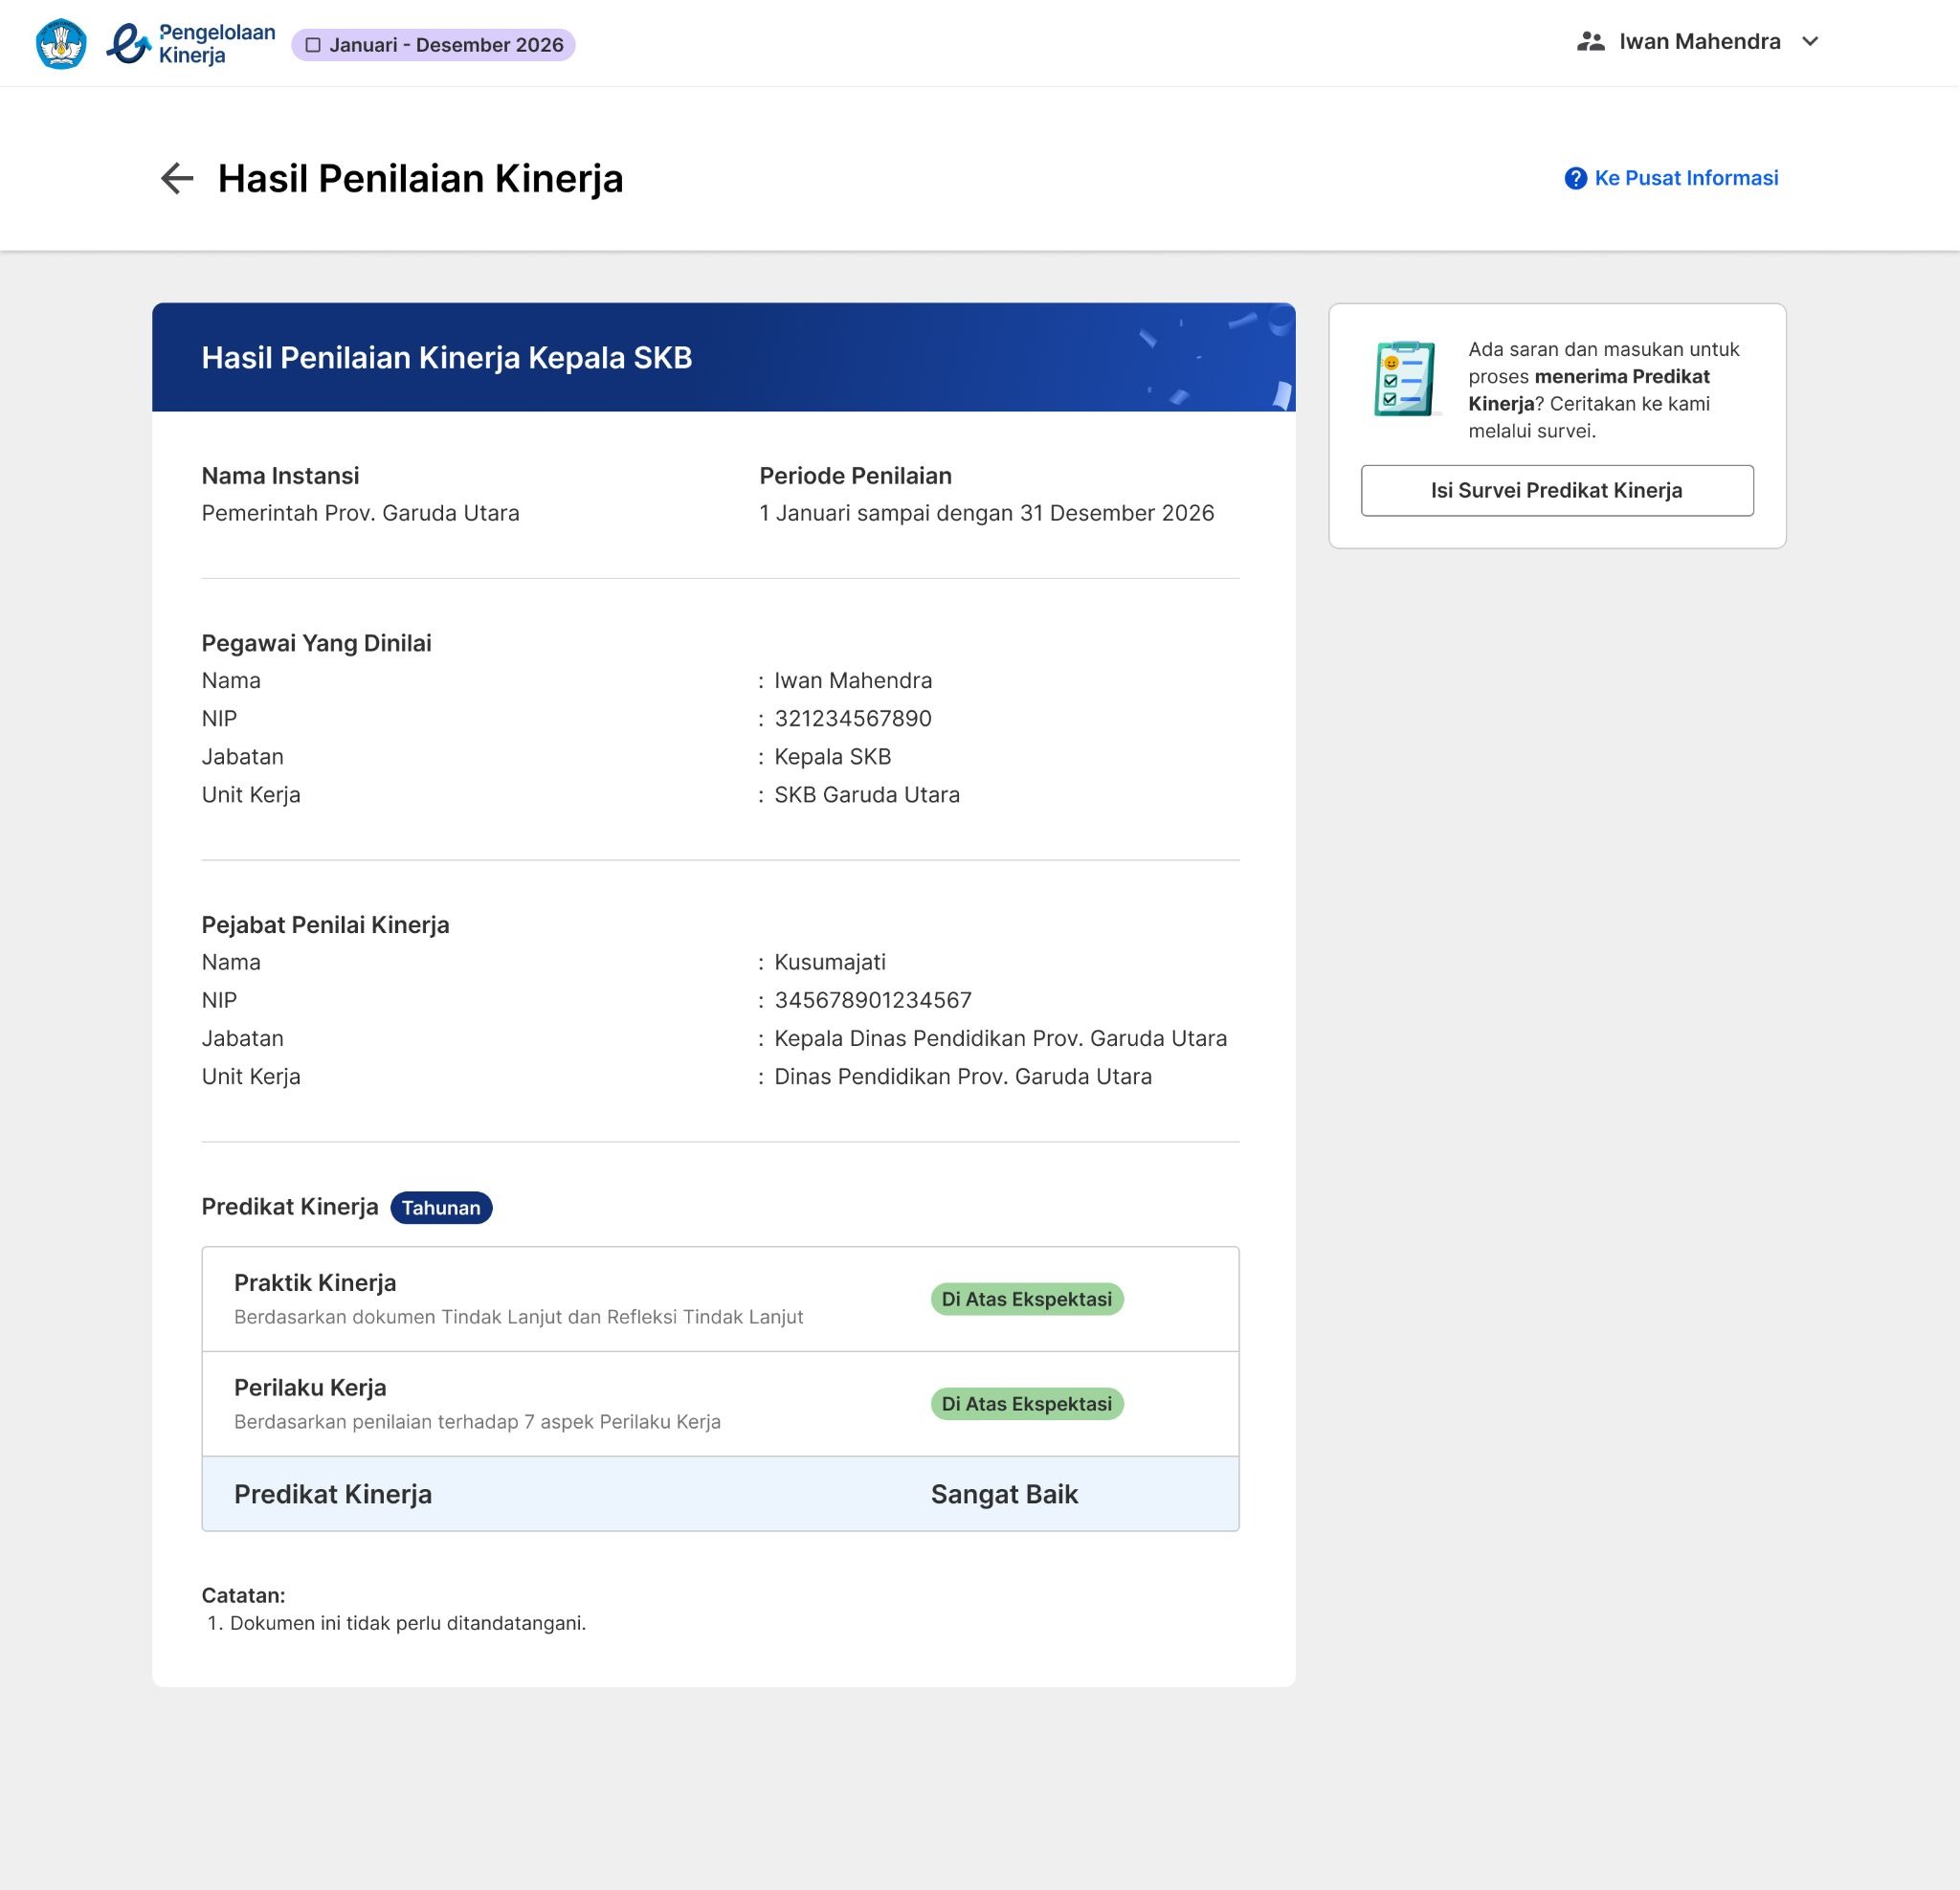Select the Januari - Desember 2026 period badge
The width and height of the screenshot is (1960, 1890).
(433, 45)
